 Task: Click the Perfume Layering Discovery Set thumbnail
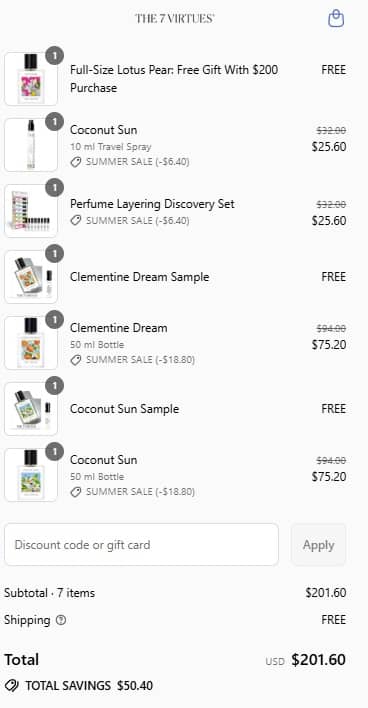pos(31,211)
